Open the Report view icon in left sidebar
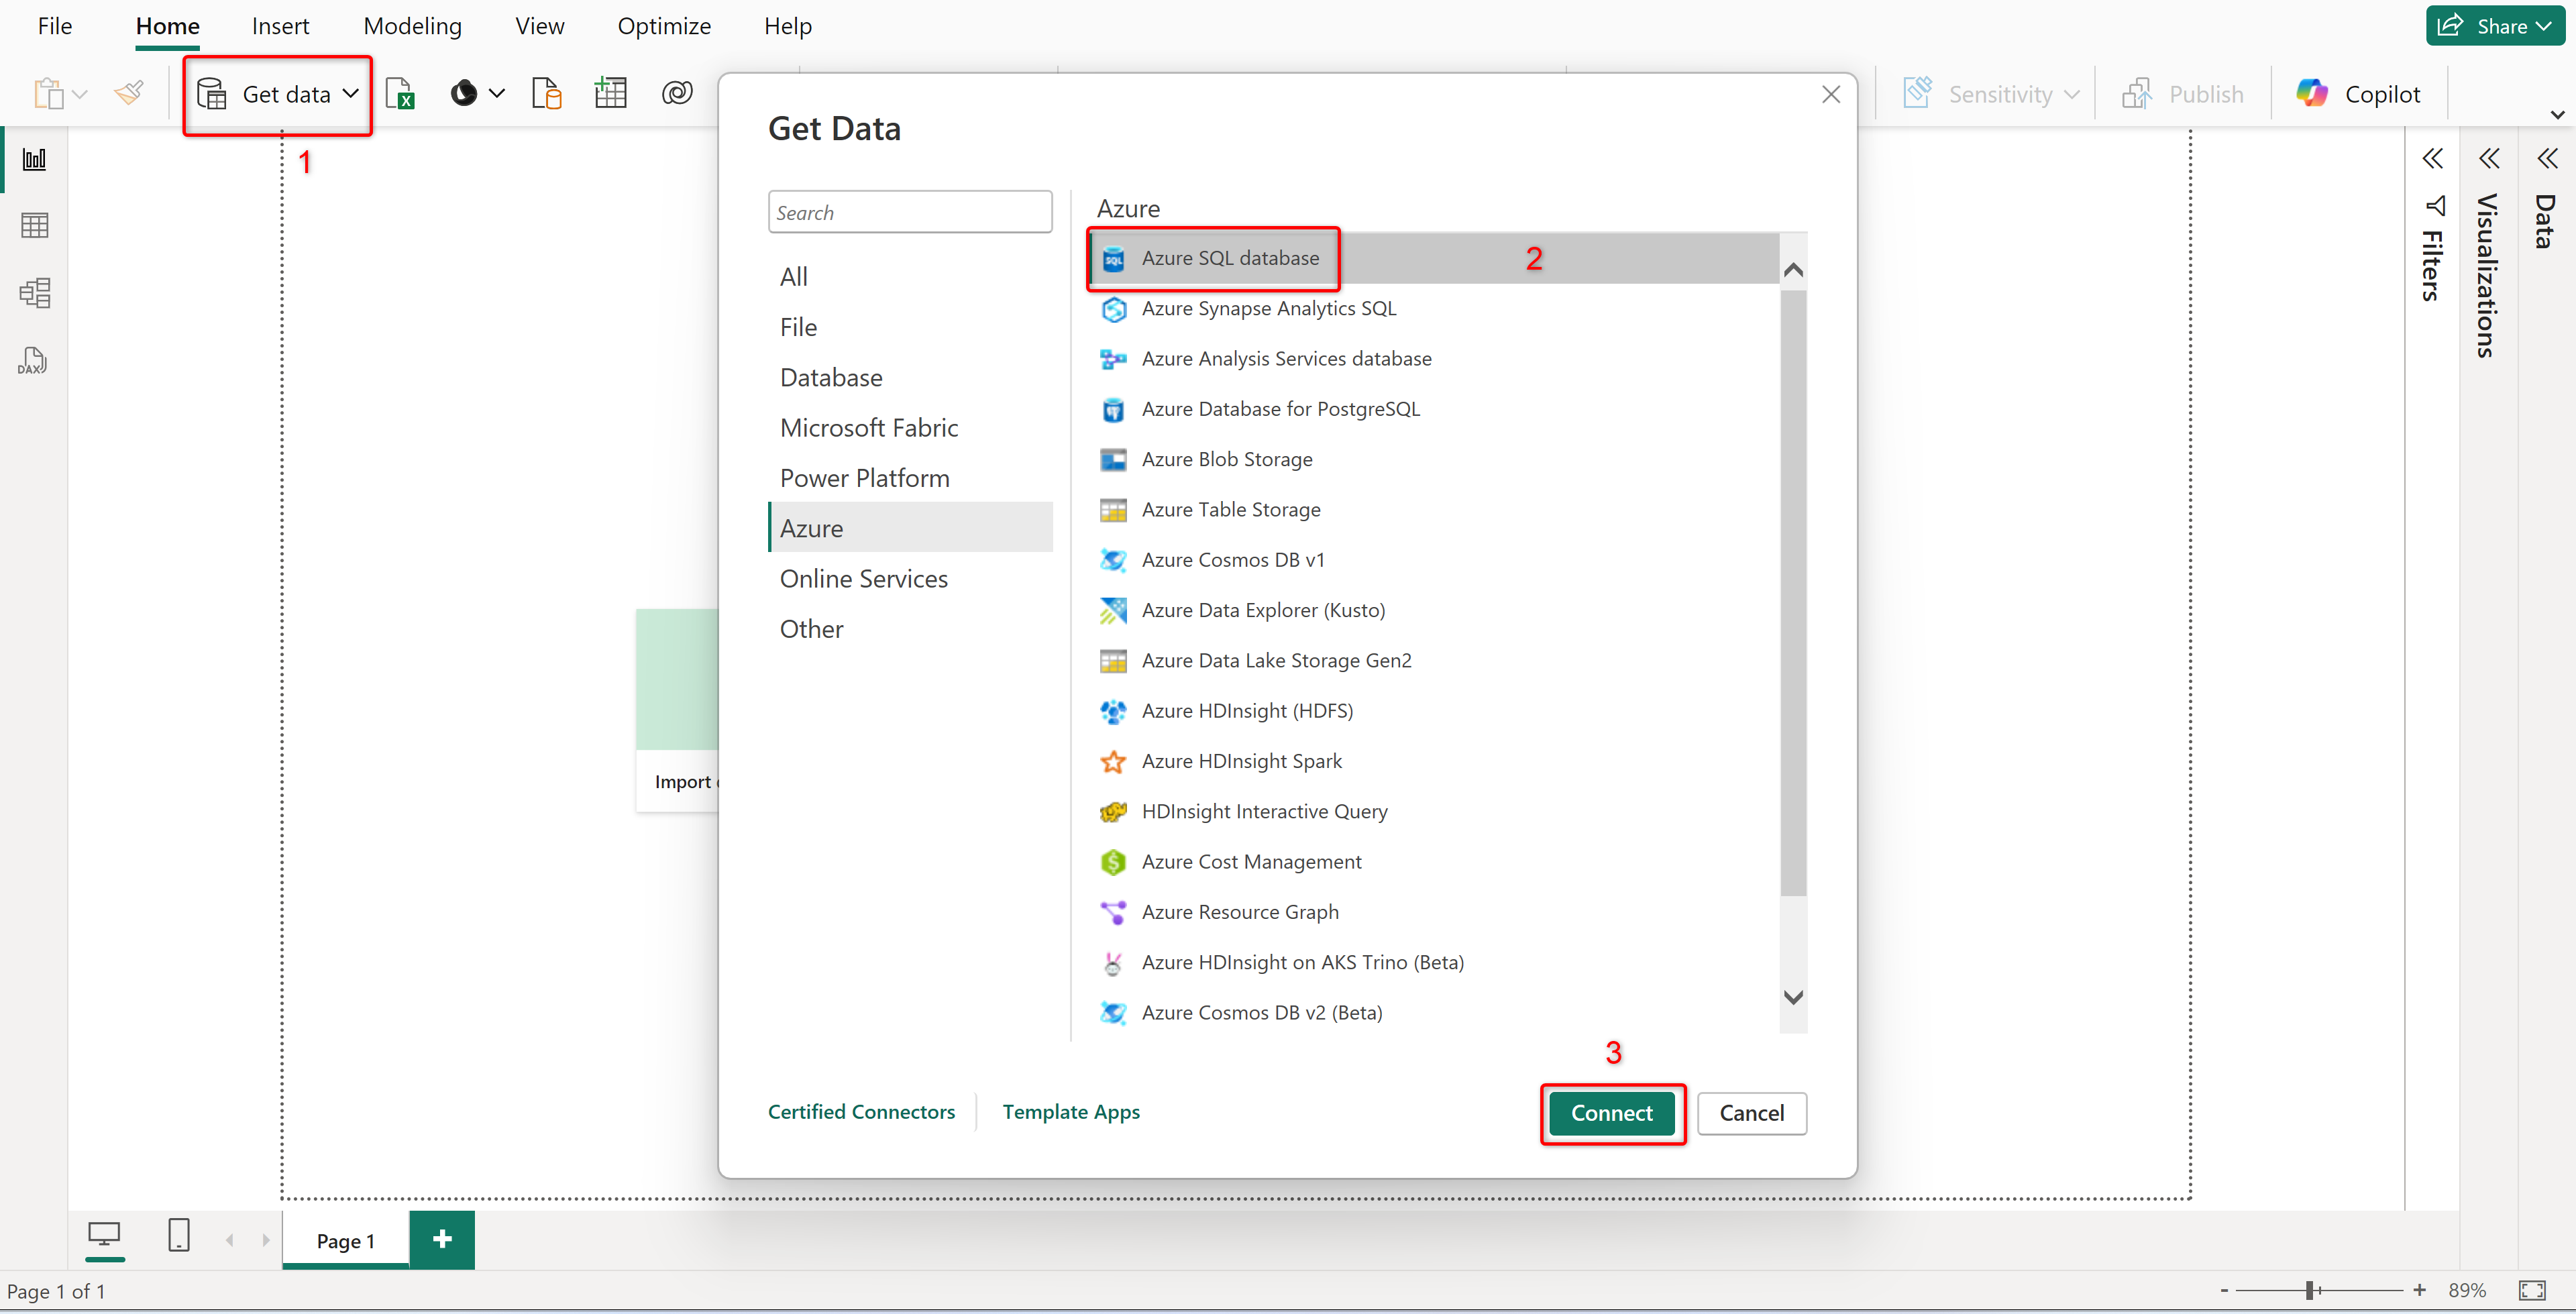Viewport: 2576px width, 1314px height. [x=34, y=159]
